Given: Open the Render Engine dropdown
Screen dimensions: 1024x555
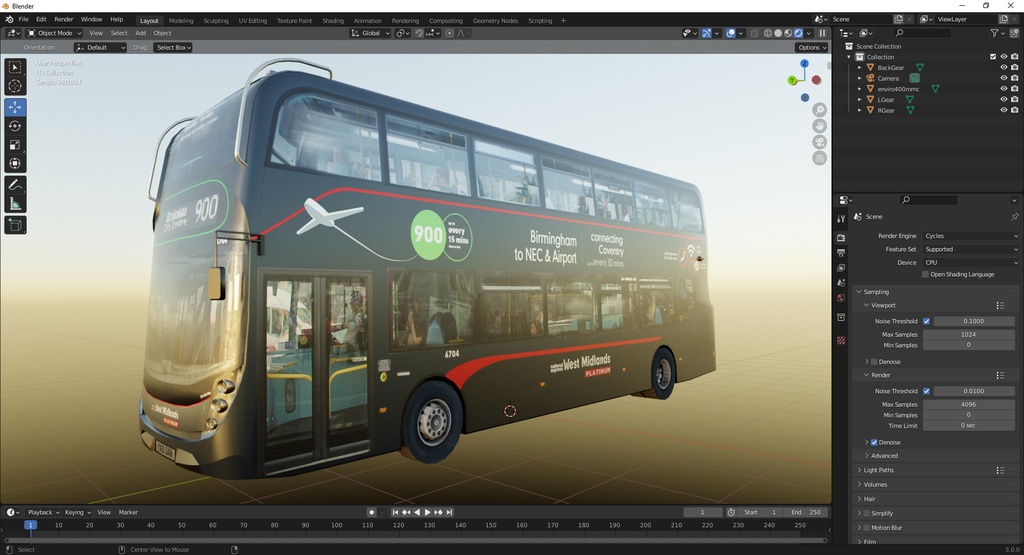Looking at the screenshot, I should (x=969, y=236).
